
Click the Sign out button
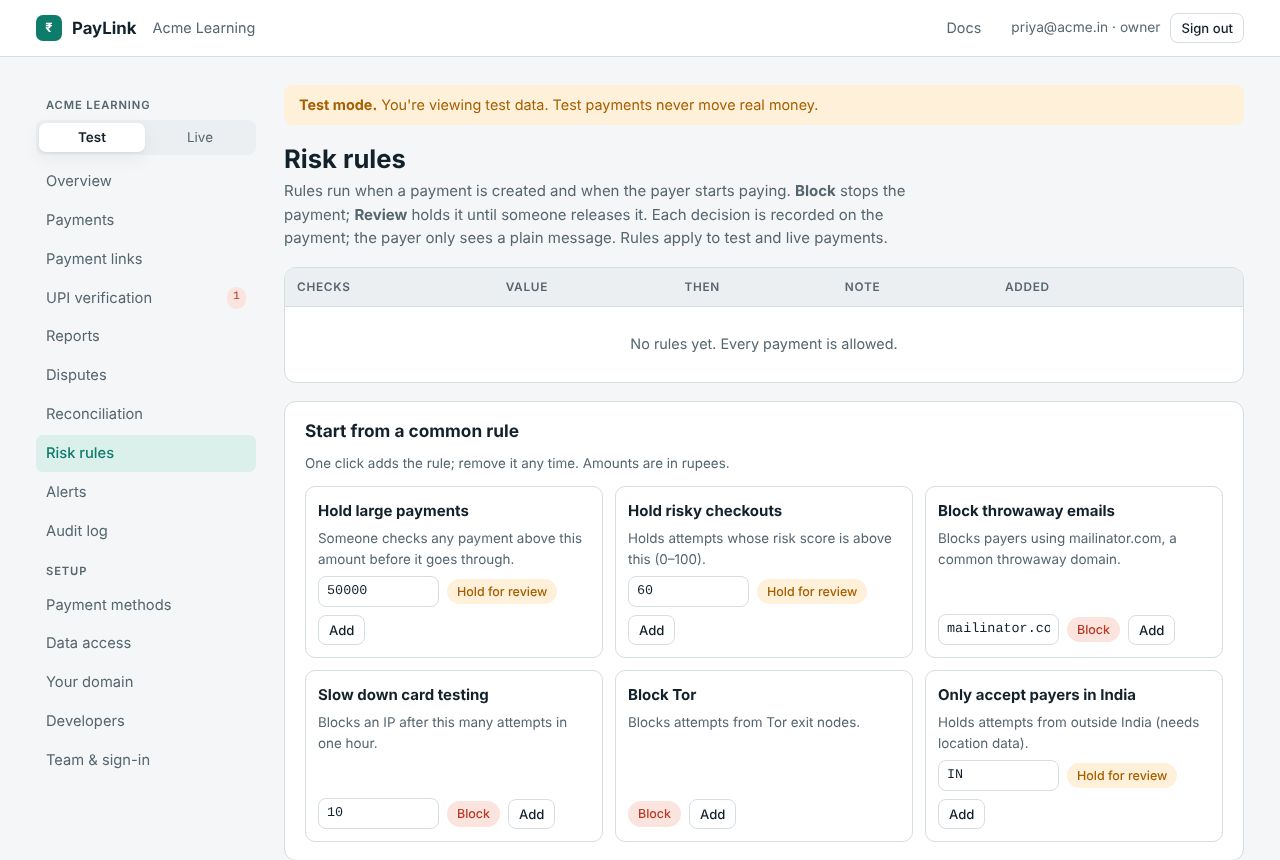tap(1207, 28)
